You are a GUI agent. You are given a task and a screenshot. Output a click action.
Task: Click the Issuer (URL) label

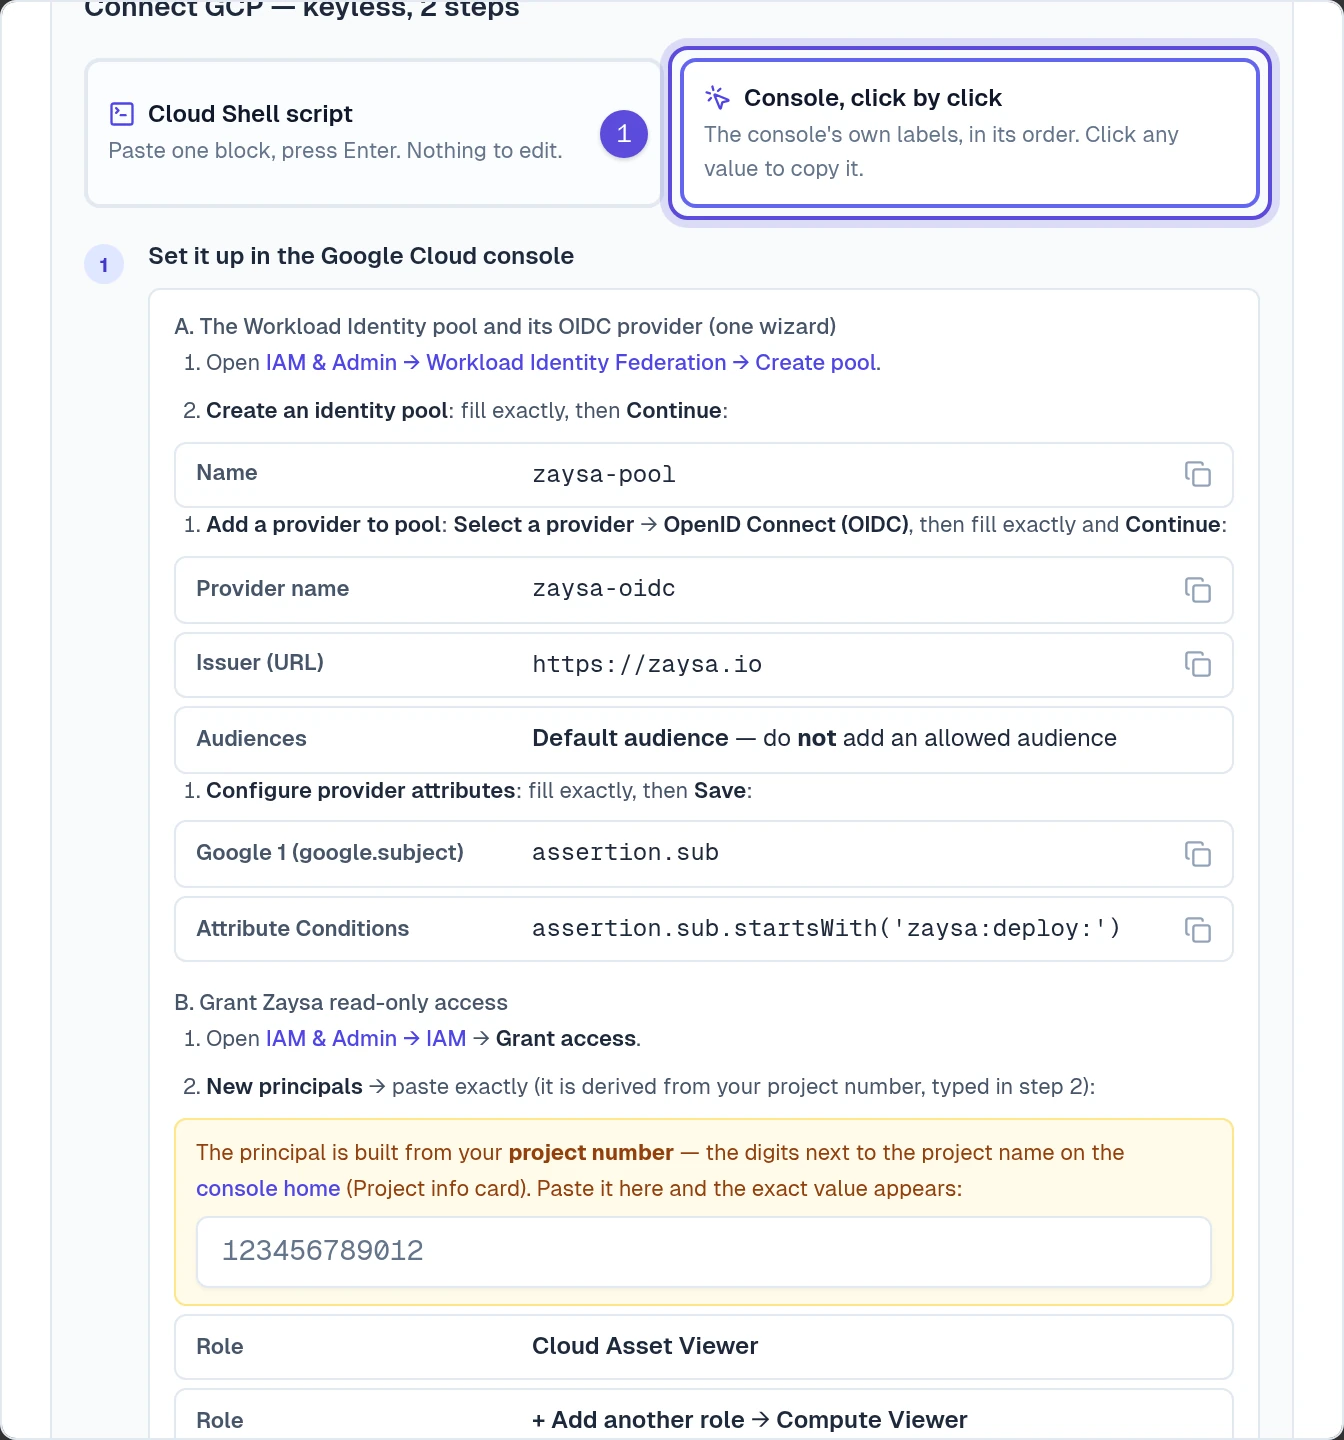260,662
